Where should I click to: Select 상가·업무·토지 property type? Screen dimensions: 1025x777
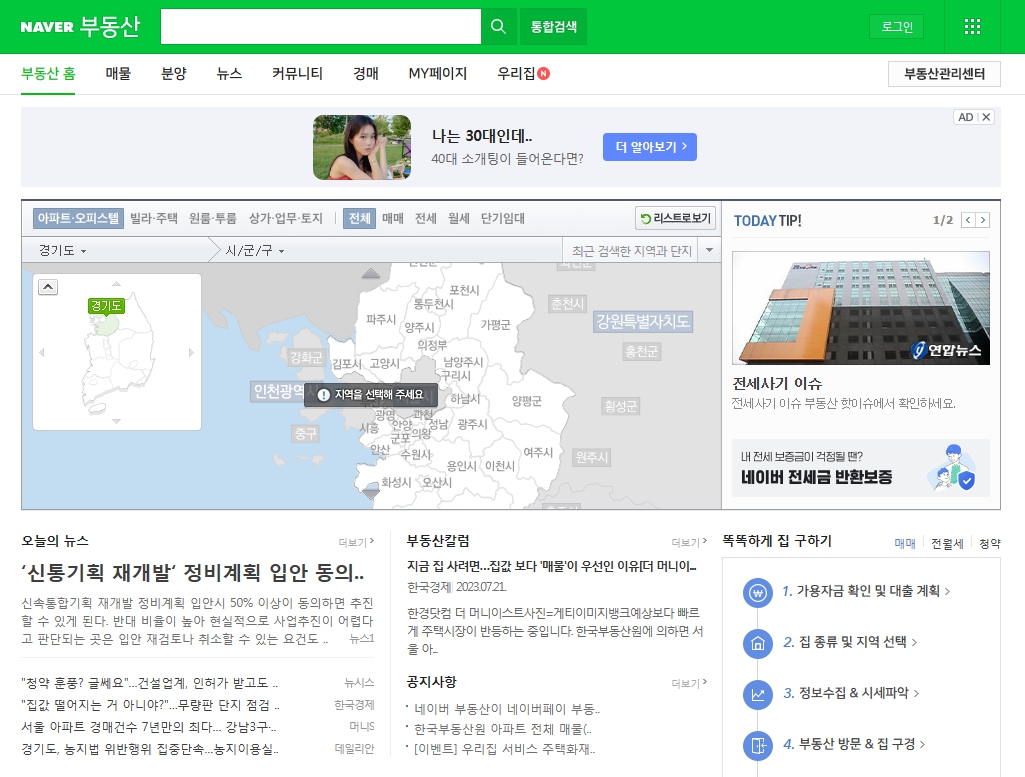point(286,218)
